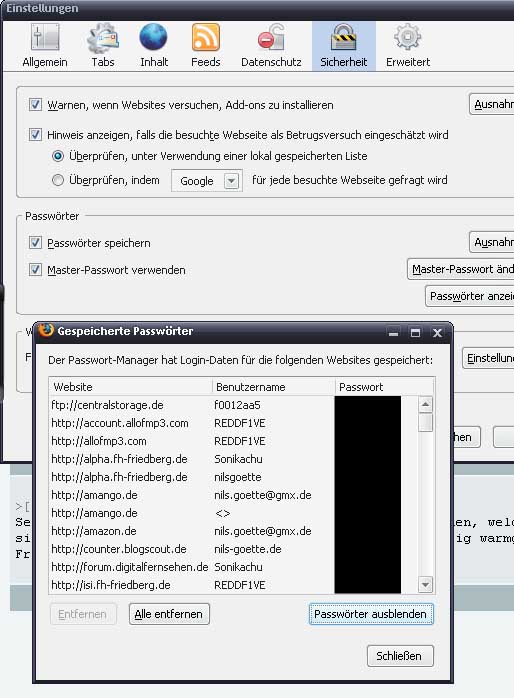Click Schließen button
This screenshot has width=514, height=698.
(399, 656)
